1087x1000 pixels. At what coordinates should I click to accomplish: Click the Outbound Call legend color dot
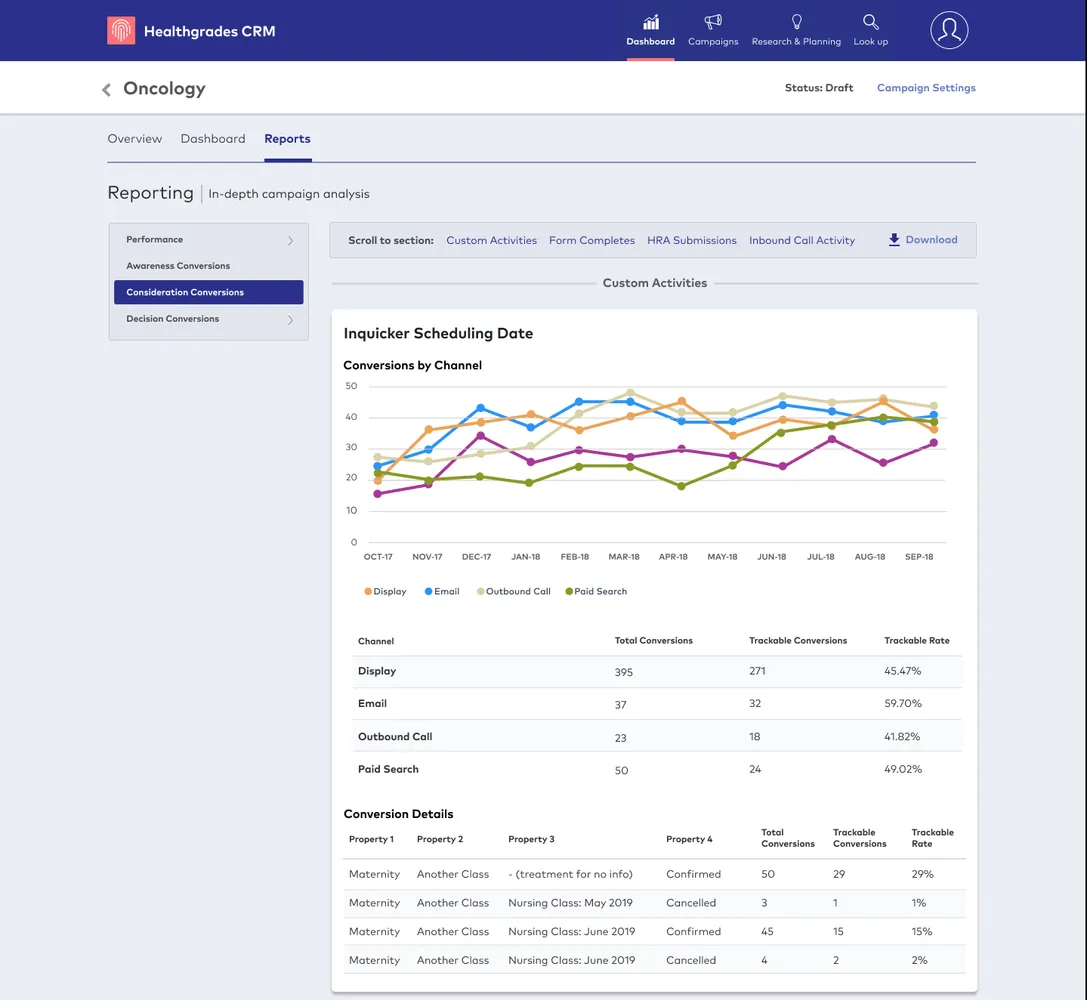point(480,592)
